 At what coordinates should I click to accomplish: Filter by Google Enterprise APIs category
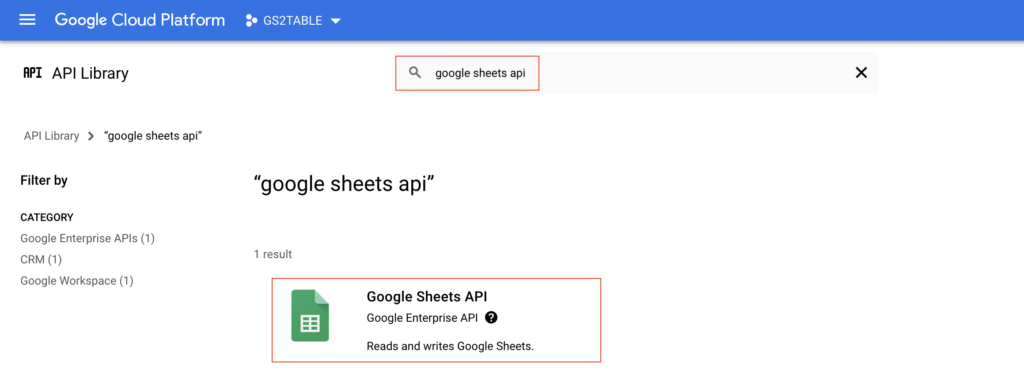(88, 238)
